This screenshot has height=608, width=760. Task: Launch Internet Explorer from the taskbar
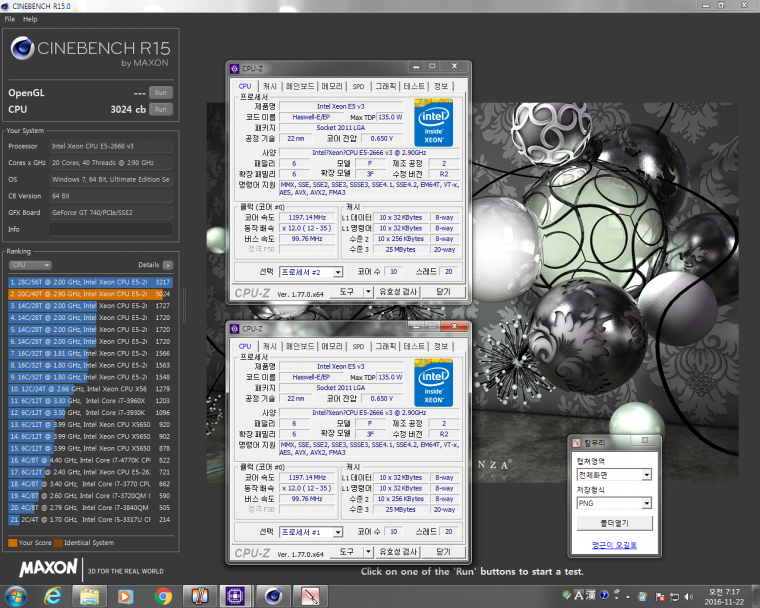(52, 596)
